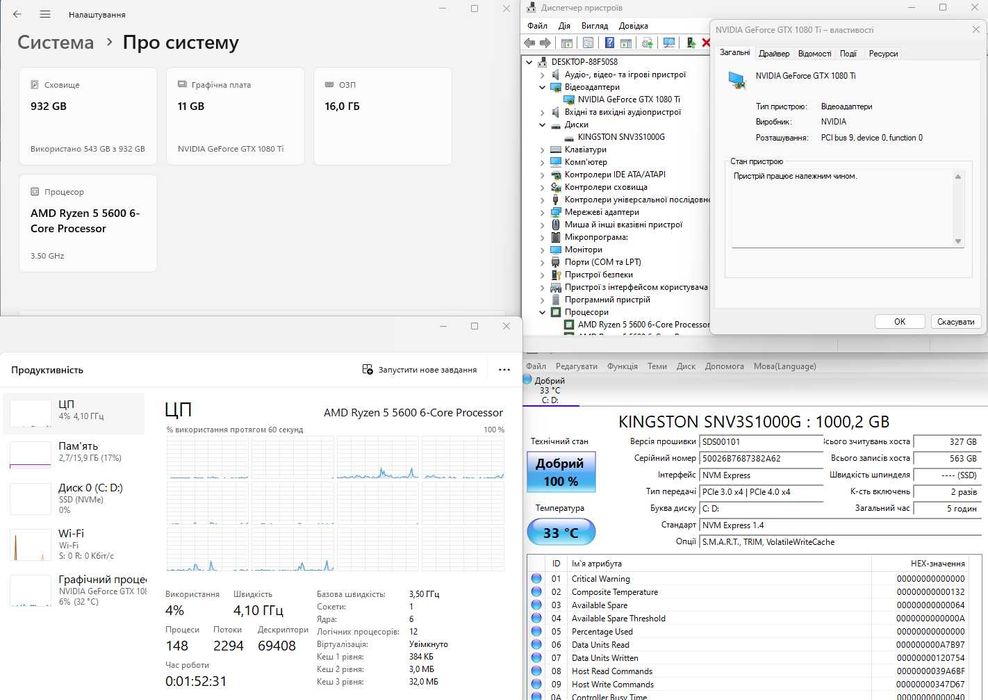Click Запустити нове завдання button
Image resolution: width=988 pixels, height=700 pixels.
pos(420,370)
